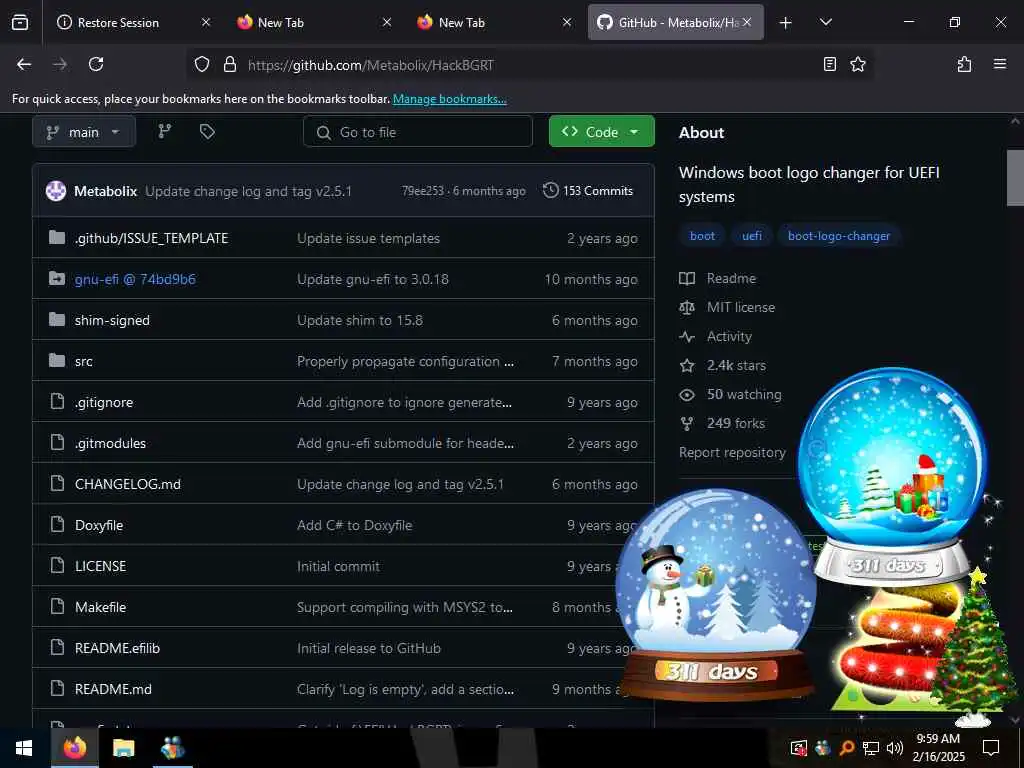The width and height of the screenshot is (1024, 768).
Task: Open the README.md file
Action: (113, 689)
